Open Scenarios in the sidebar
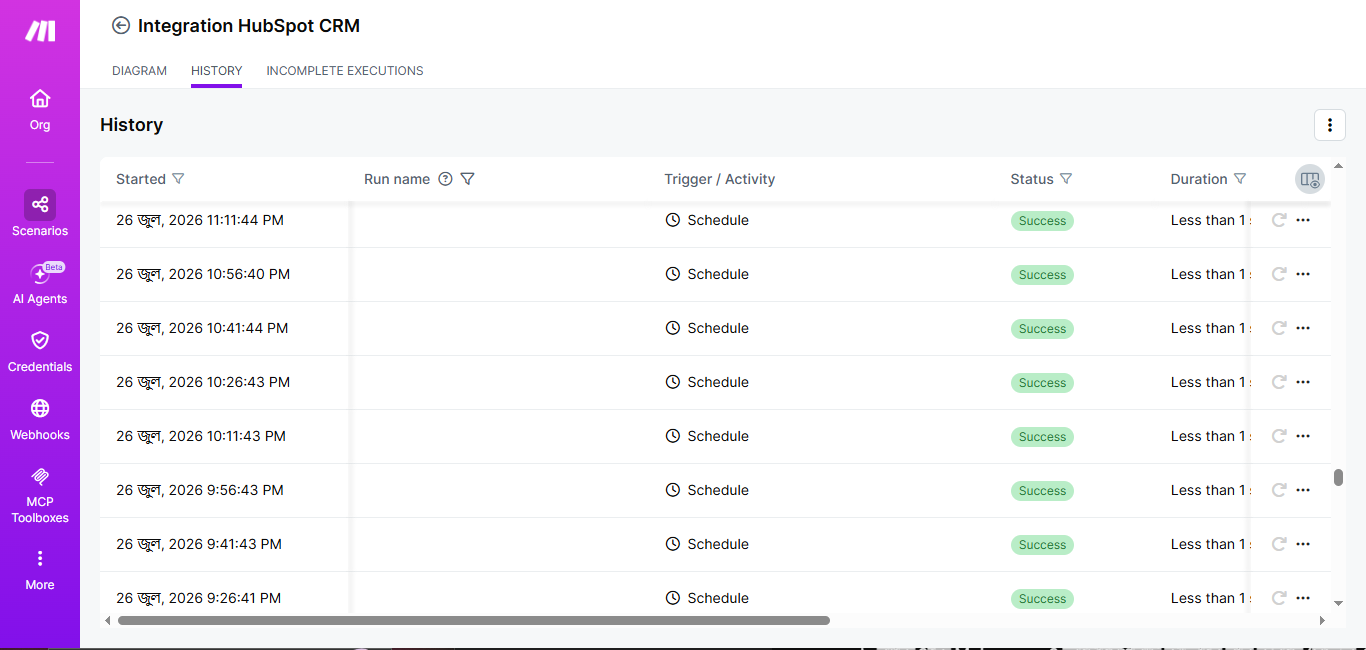This screenshot has width=1366, height=650. 40,214
